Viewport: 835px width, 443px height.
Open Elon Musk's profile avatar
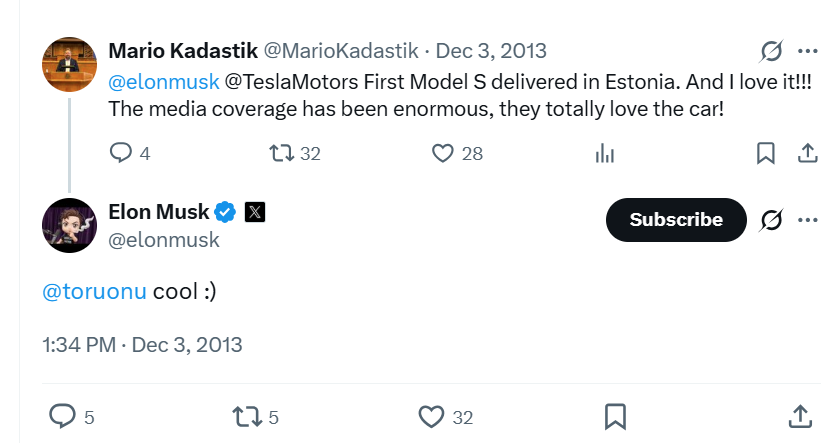69,225
